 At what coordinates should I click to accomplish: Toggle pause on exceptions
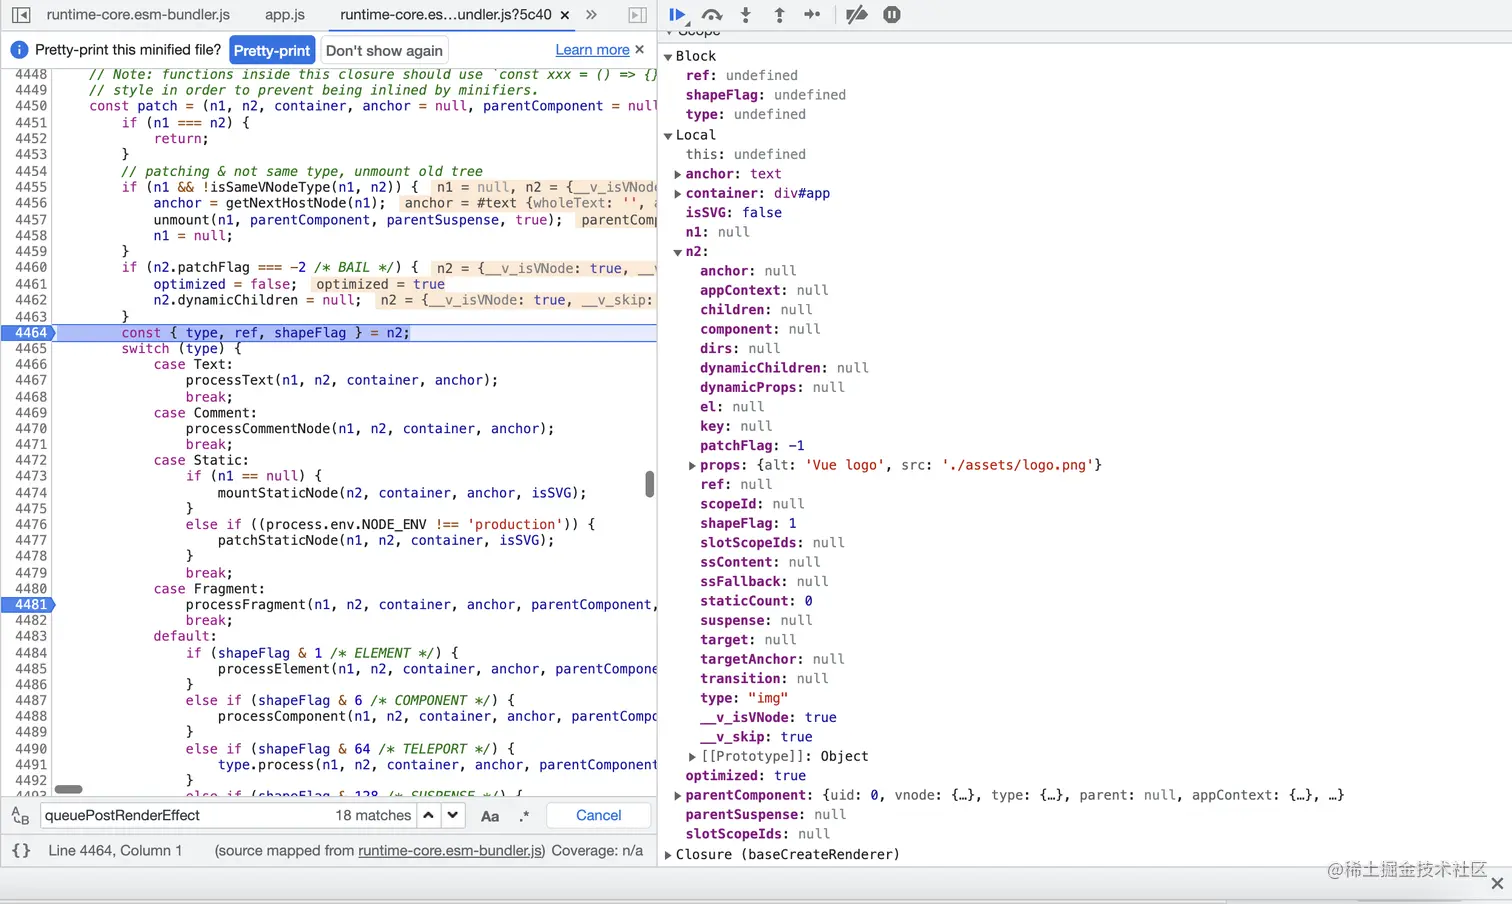(x=892, y=15)
